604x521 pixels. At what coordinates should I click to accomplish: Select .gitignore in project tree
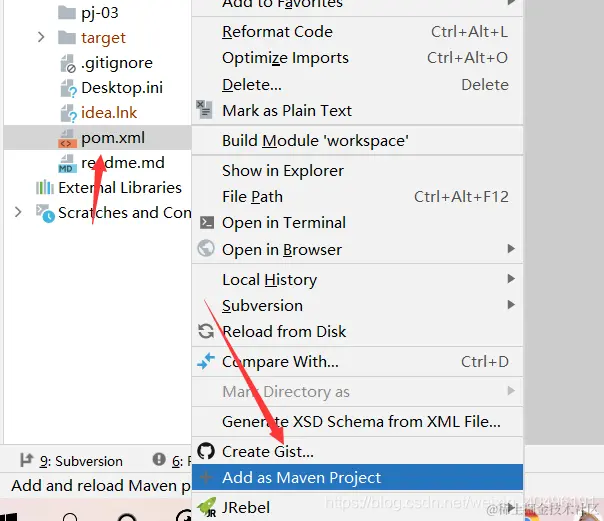tap(117, 63)
